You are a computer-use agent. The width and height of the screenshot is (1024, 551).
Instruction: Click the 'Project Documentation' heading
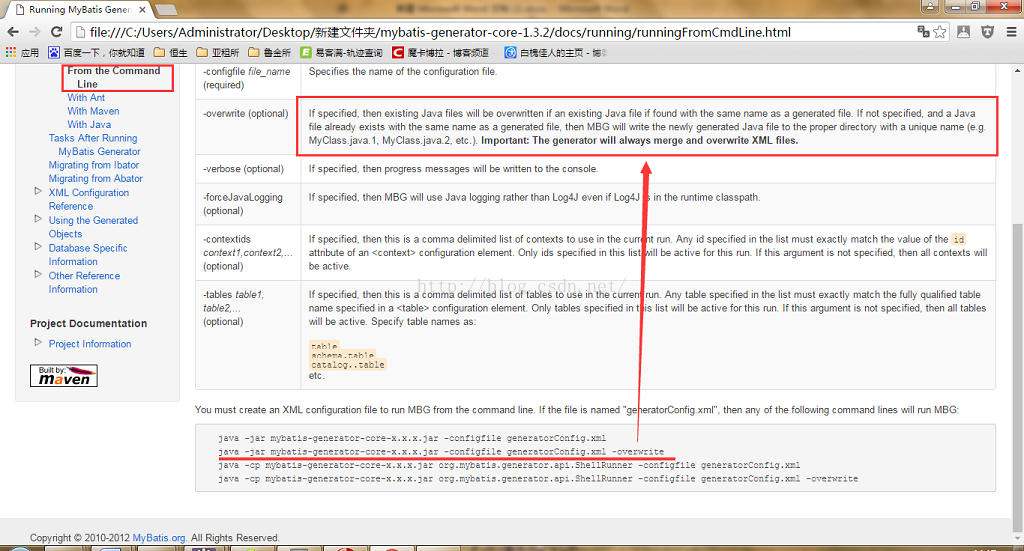click(88, 323)
